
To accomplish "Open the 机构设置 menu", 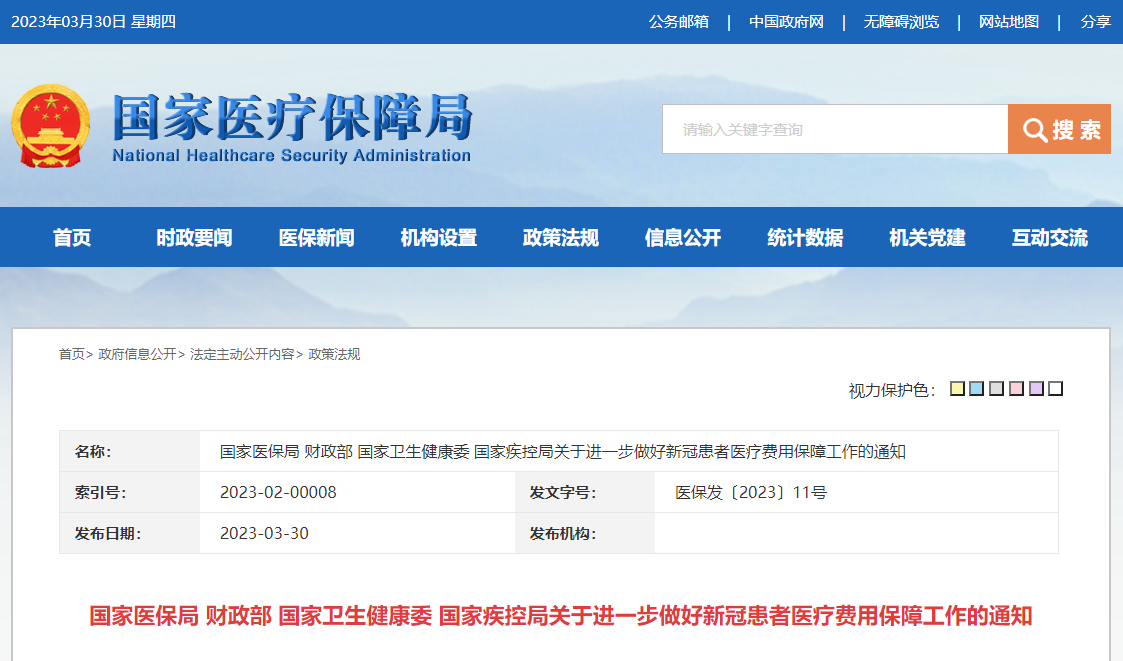I will point(438,238).
